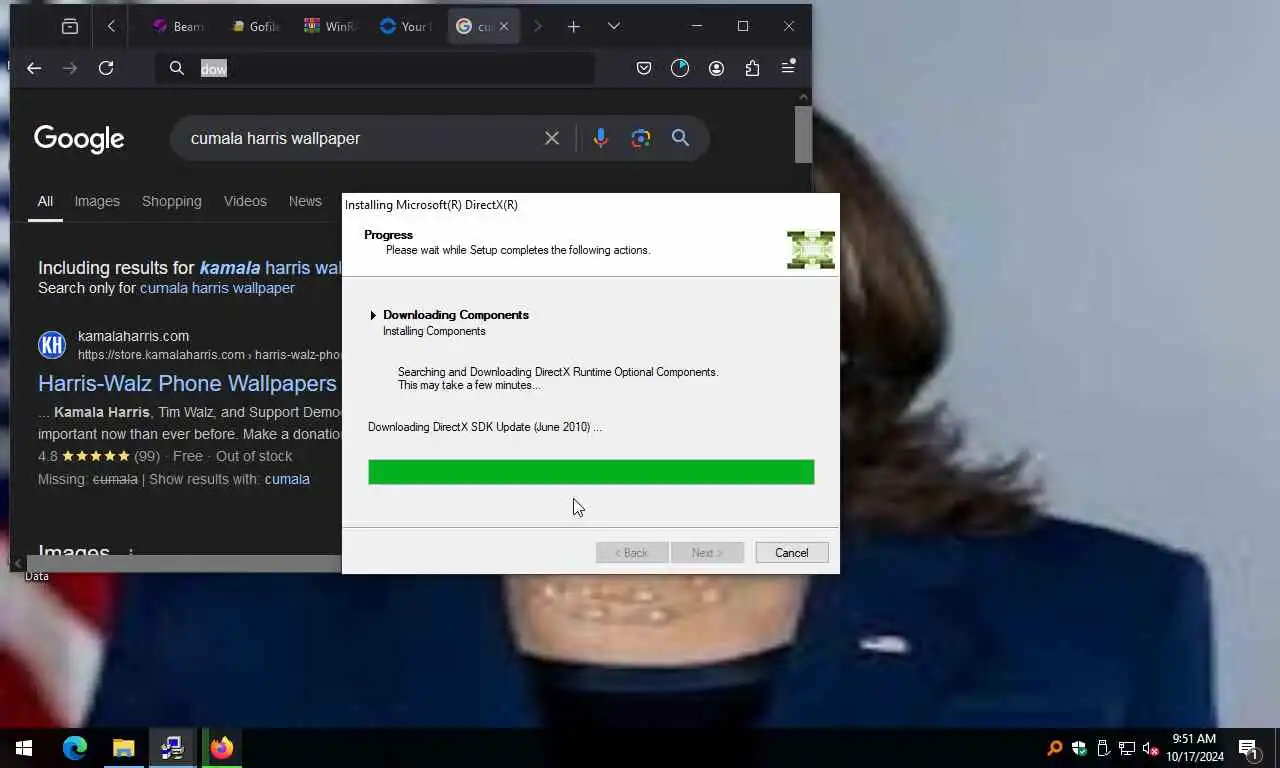Open the notification center
The image size is (1280, 768).
1249,748
